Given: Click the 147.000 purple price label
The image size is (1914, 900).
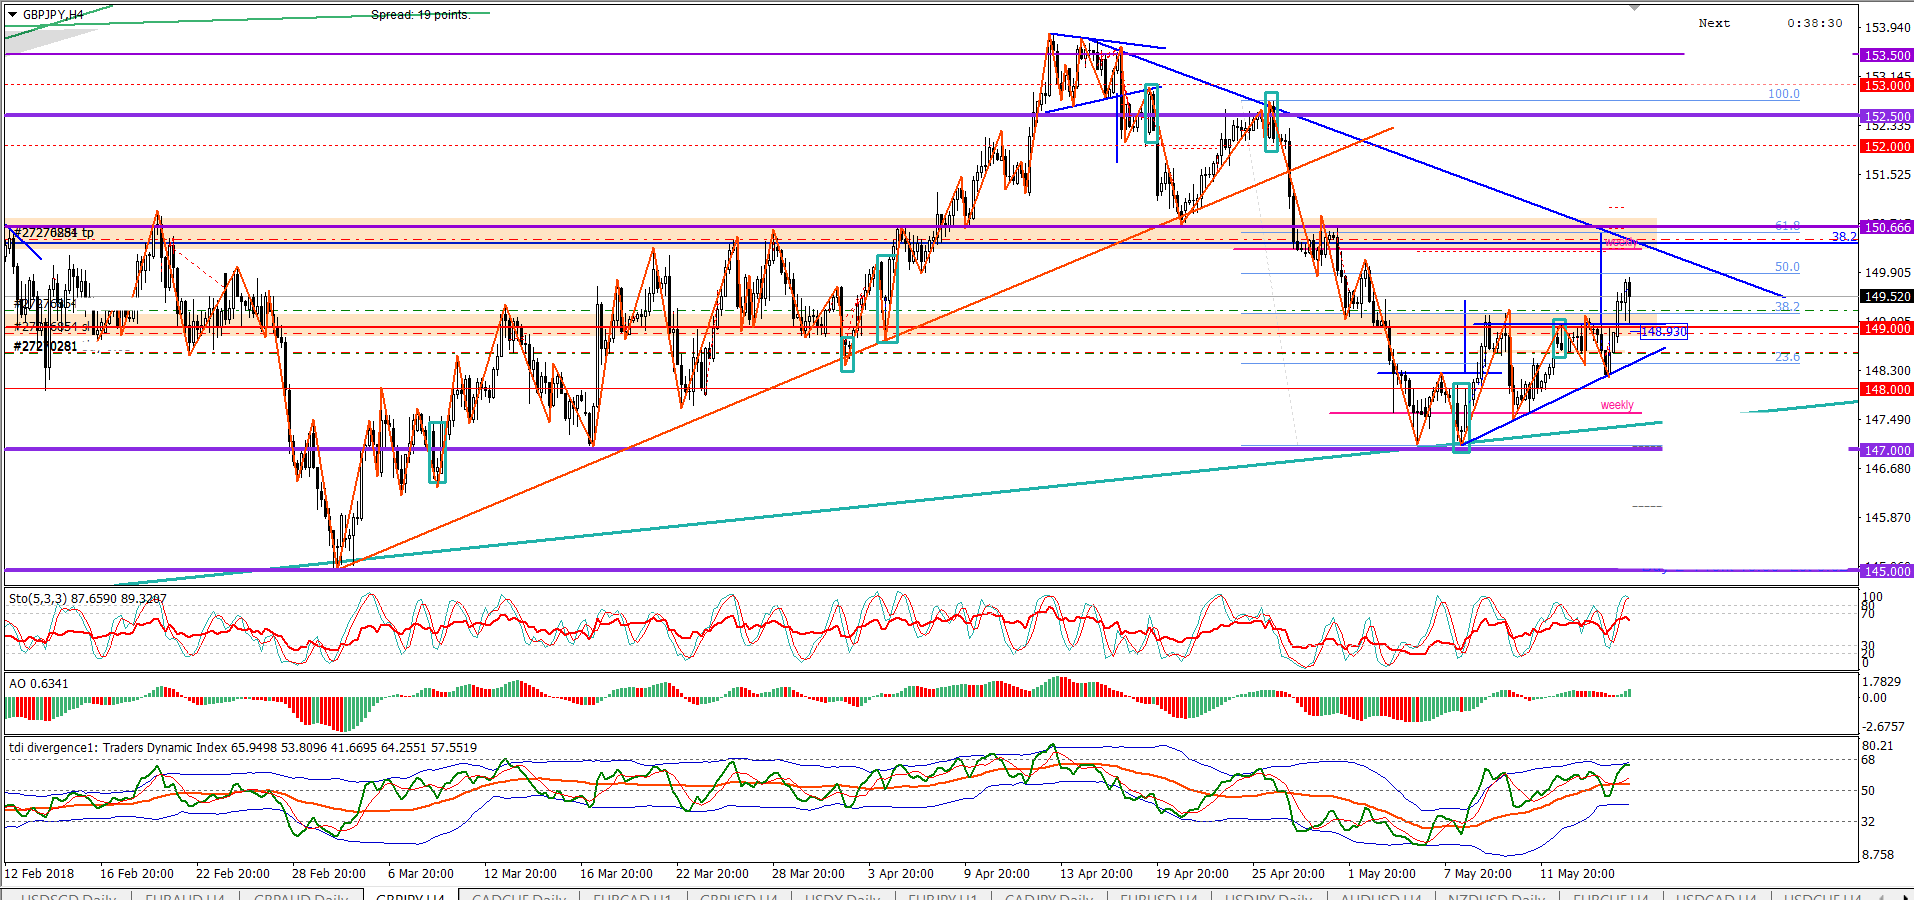Looking at the screenshot, I should pyautogui.click(x=1886, y=451).
